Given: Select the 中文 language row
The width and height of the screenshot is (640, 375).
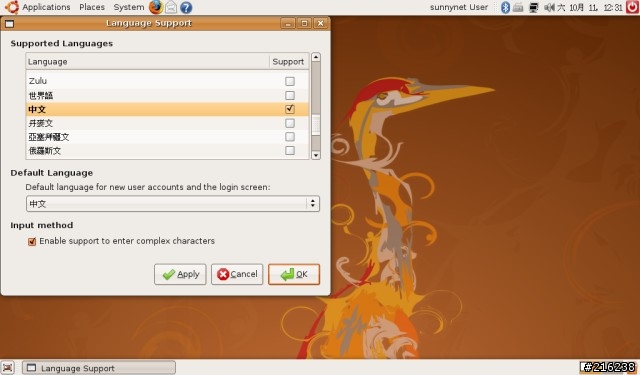Looking at the screenshot, I should 167,109.
